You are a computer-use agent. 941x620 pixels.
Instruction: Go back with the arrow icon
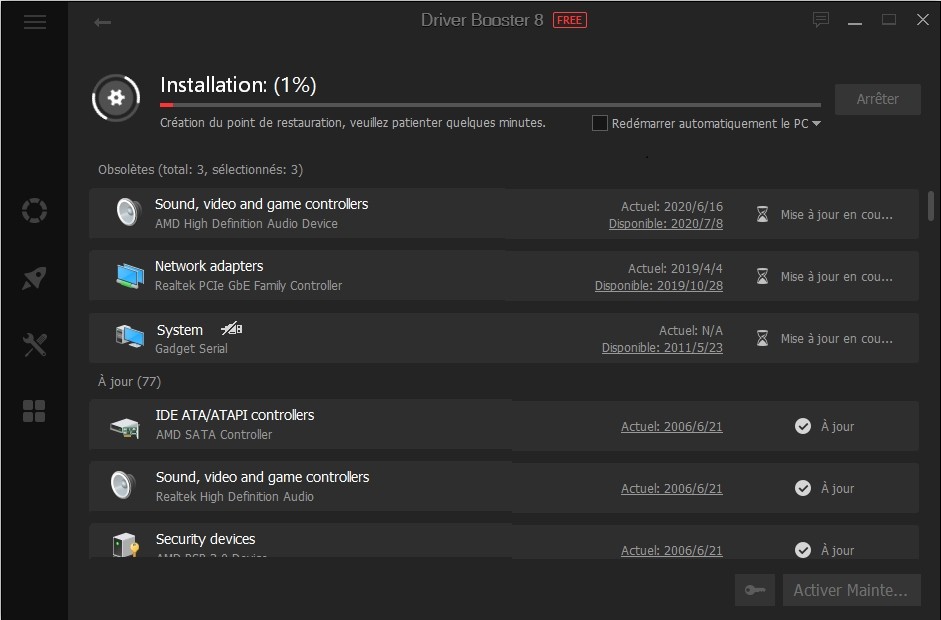[x=103, y=23]
